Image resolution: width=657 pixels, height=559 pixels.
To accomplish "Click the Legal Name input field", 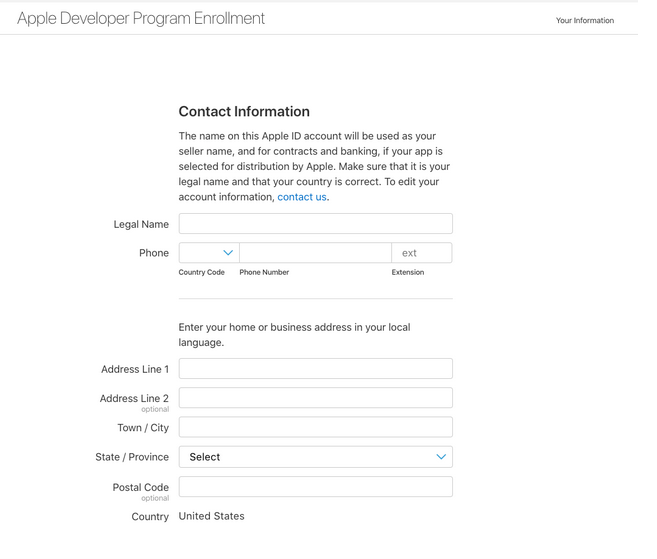I will (x=316, y=224).
